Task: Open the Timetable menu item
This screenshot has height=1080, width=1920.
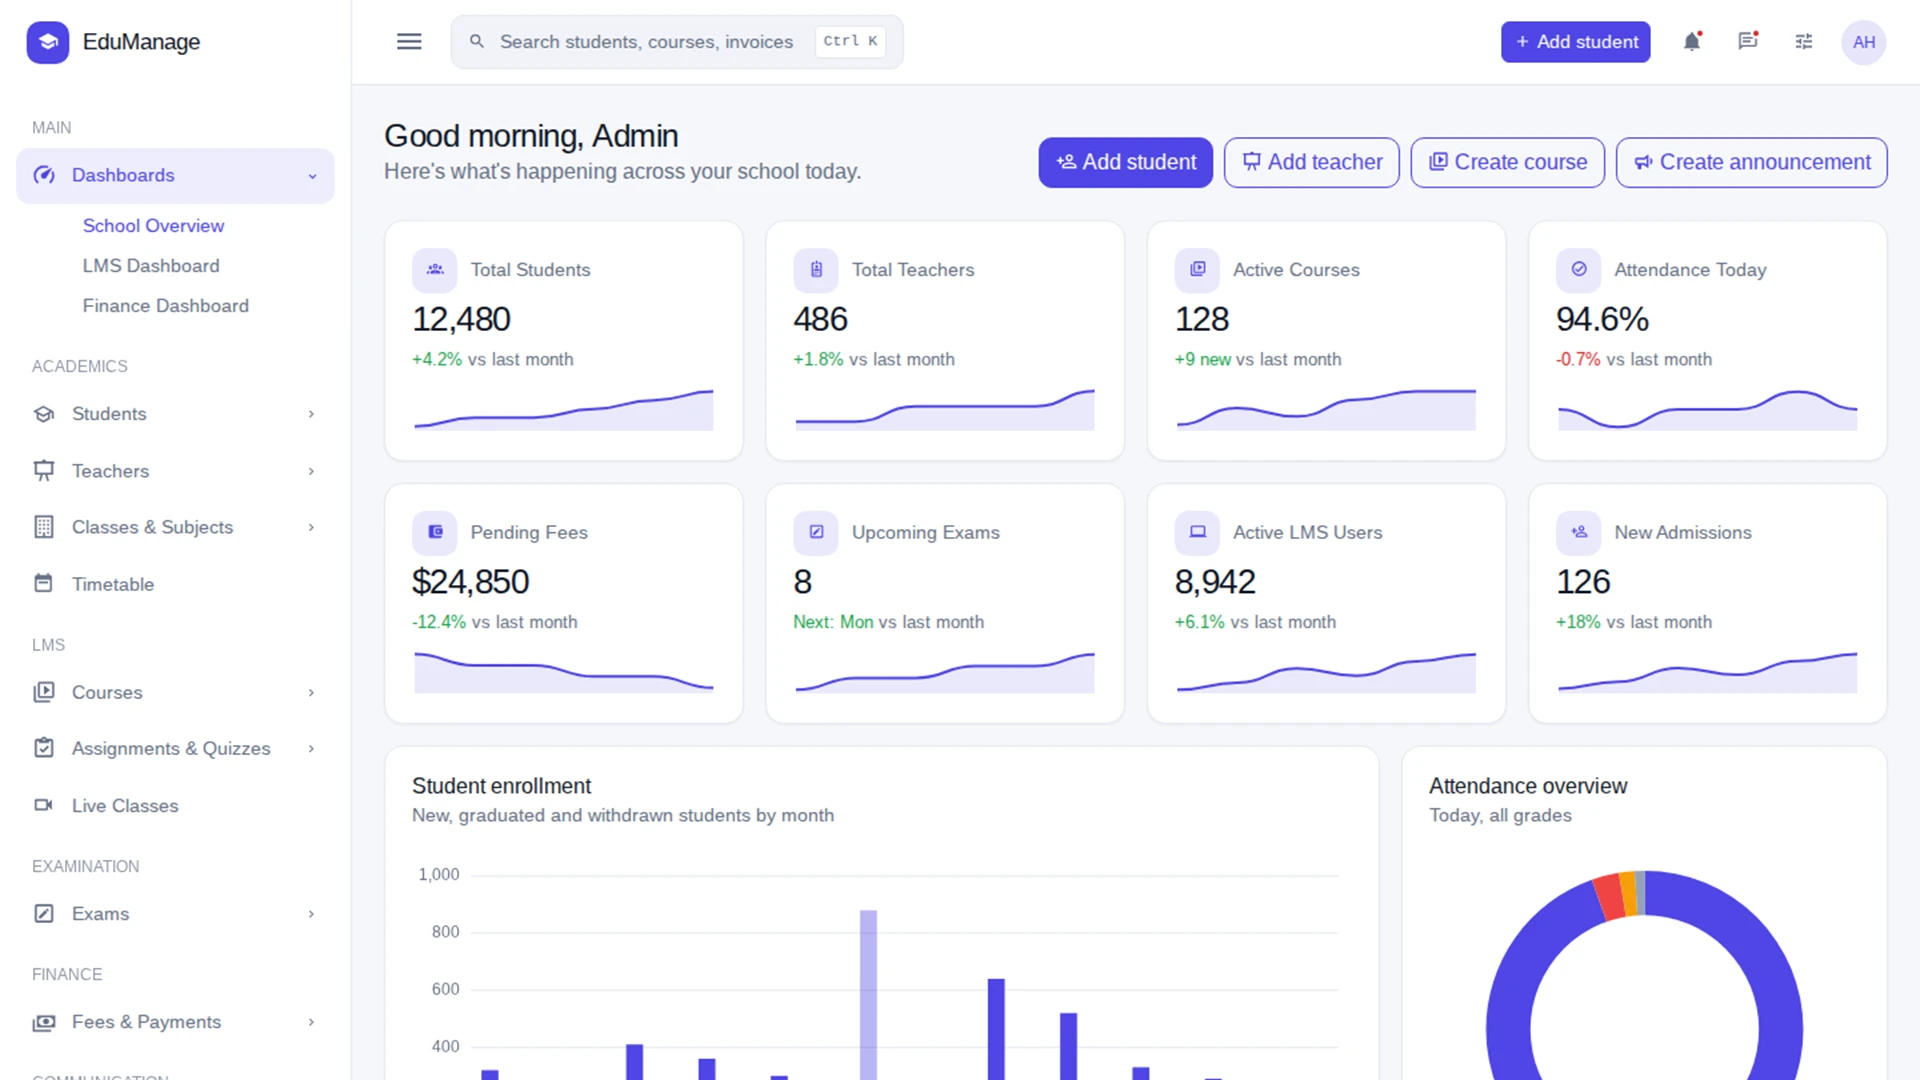Action: (x=175, y=583)
